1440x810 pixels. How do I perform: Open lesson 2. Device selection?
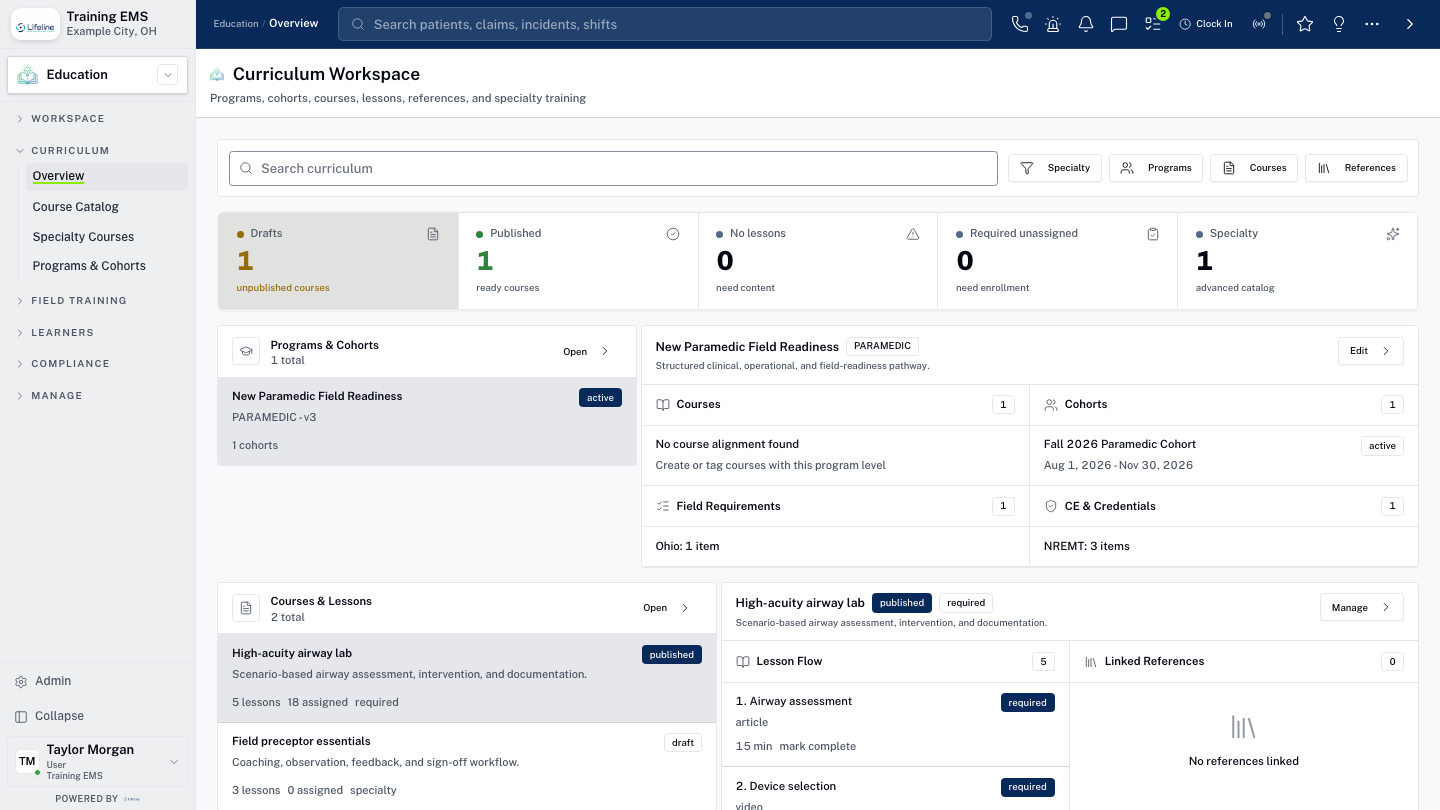click(x=895, y=789)
